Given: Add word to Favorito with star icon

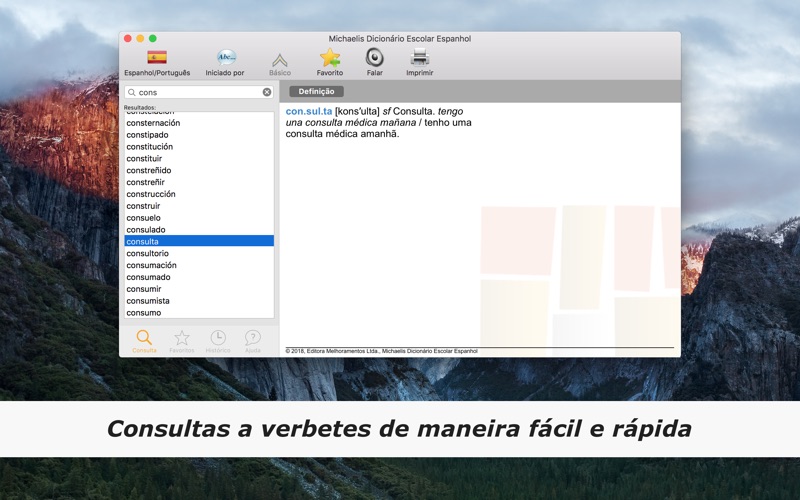Looking at the screenshot, I should pos(330,58).
